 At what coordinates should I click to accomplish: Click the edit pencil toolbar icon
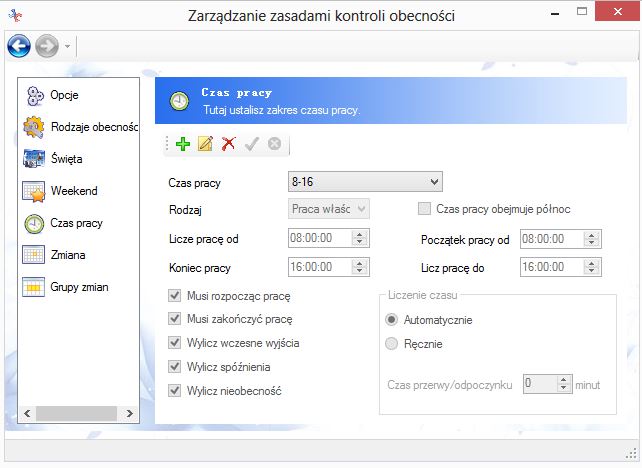point(205,145)
